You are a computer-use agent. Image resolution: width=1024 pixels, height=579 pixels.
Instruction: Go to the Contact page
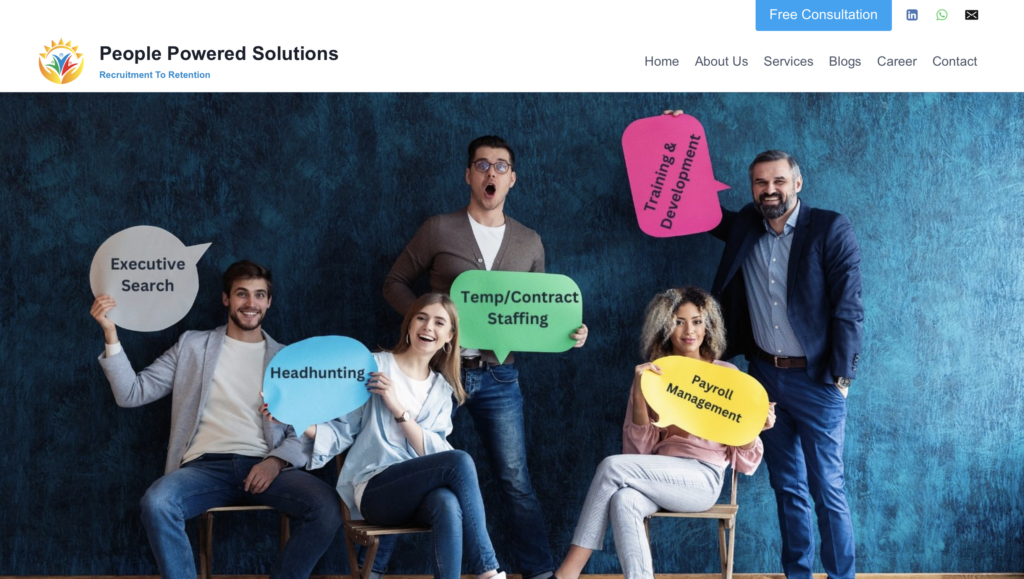point(955,61)
